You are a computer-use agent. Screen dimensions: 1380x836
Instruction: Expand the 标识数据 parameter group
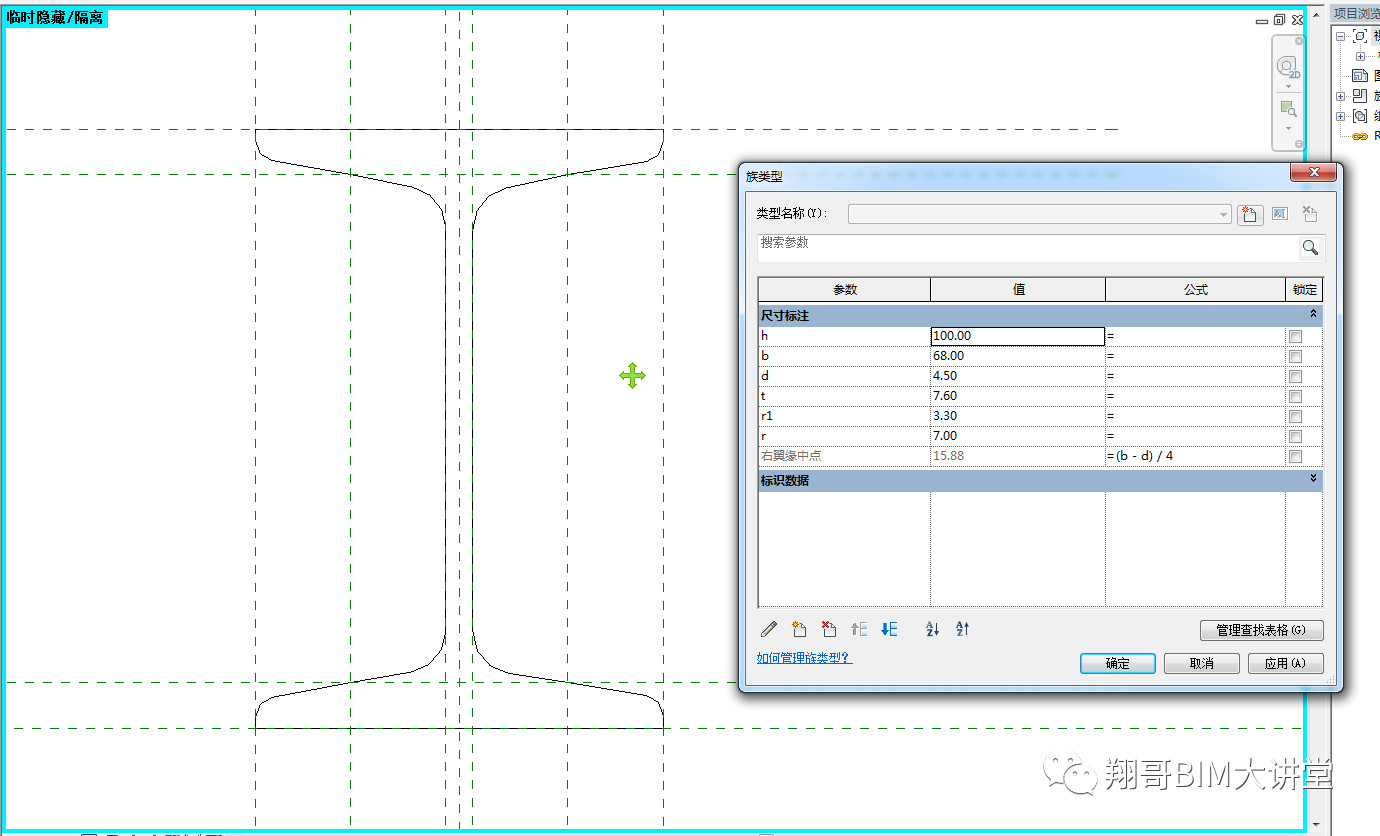coord(1312,479)
